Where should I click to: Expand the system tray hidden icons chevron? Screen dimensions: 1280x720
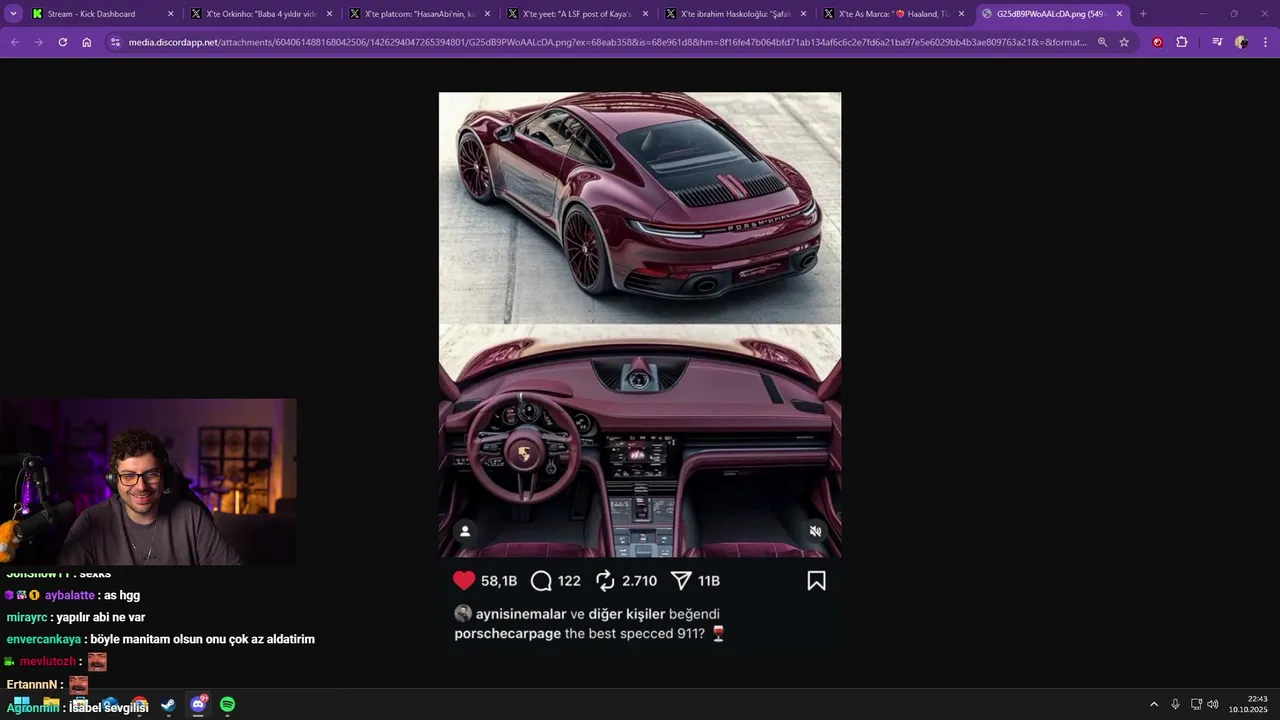click(1154, 704)
